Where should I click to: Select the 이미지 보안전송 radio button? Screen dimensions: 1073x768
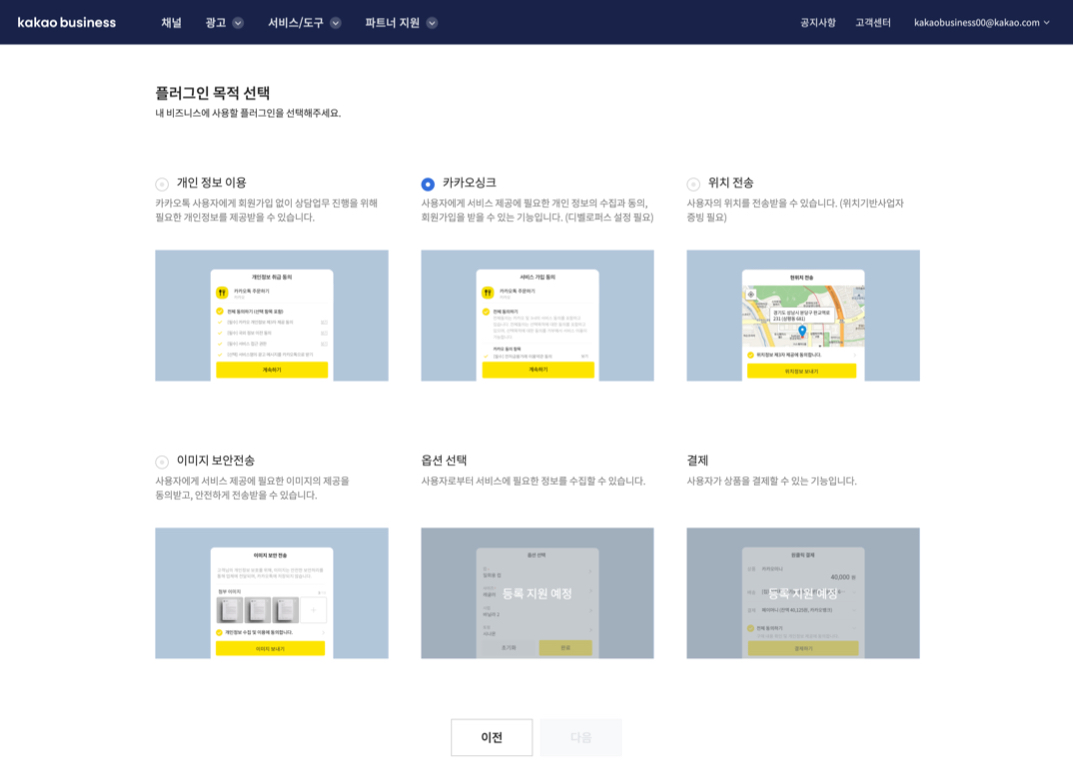click(x=162, y=462)
